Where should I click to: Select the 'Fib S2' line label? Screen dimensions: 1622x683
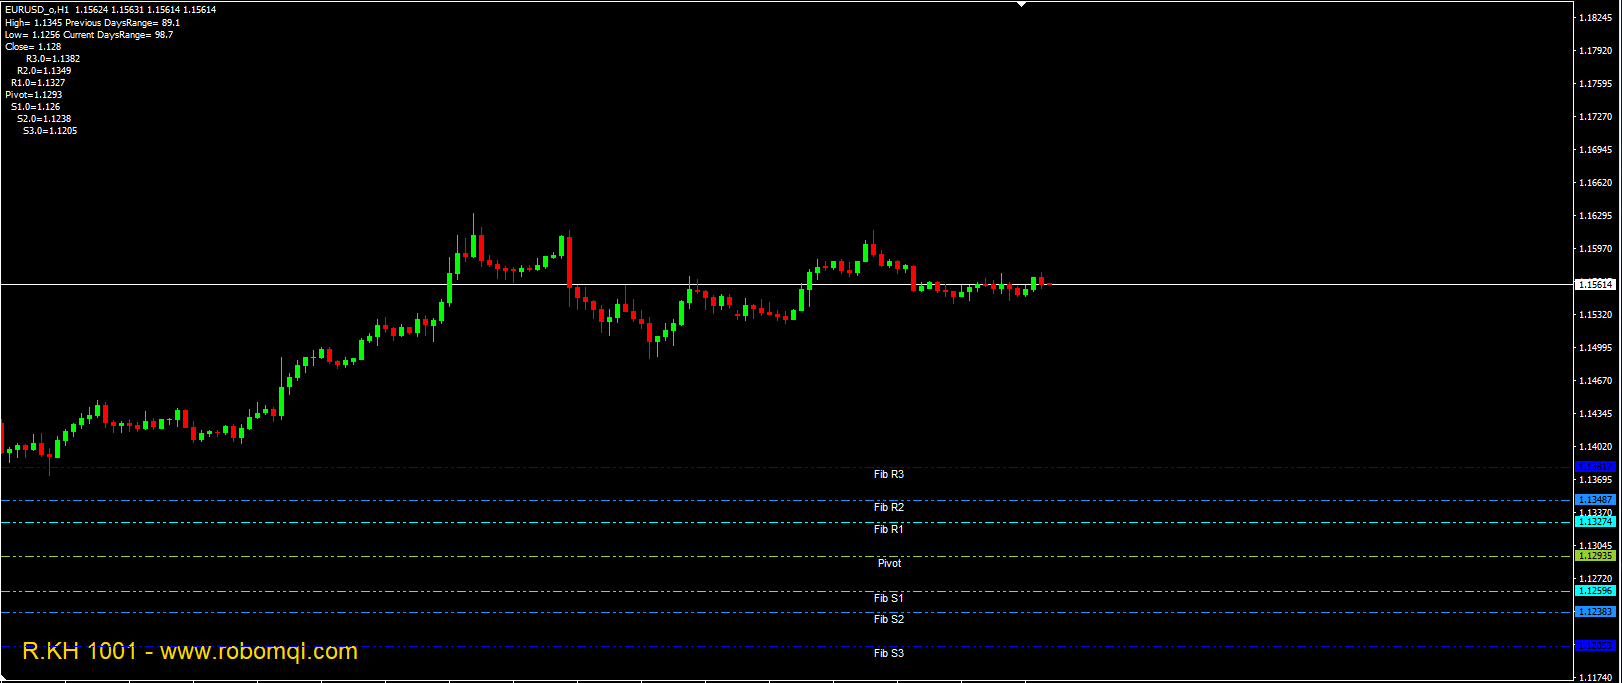click(888, 620)
